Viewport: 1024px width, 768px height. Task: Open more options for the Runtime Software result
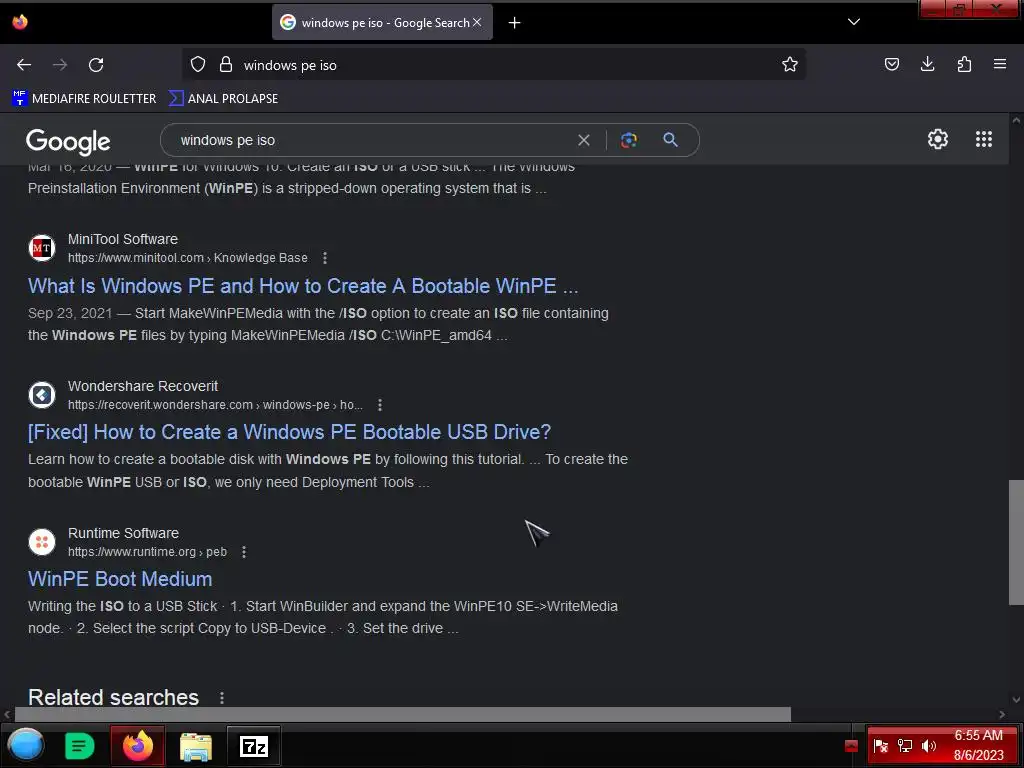pyautogui.click(x=244, y=552)
